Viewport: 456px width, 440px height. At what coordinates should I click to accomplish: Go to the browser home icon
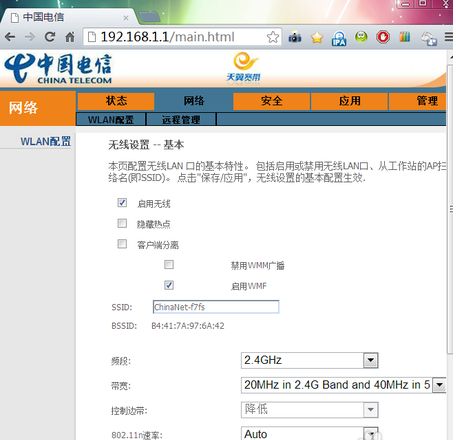(x=70, y=37)
